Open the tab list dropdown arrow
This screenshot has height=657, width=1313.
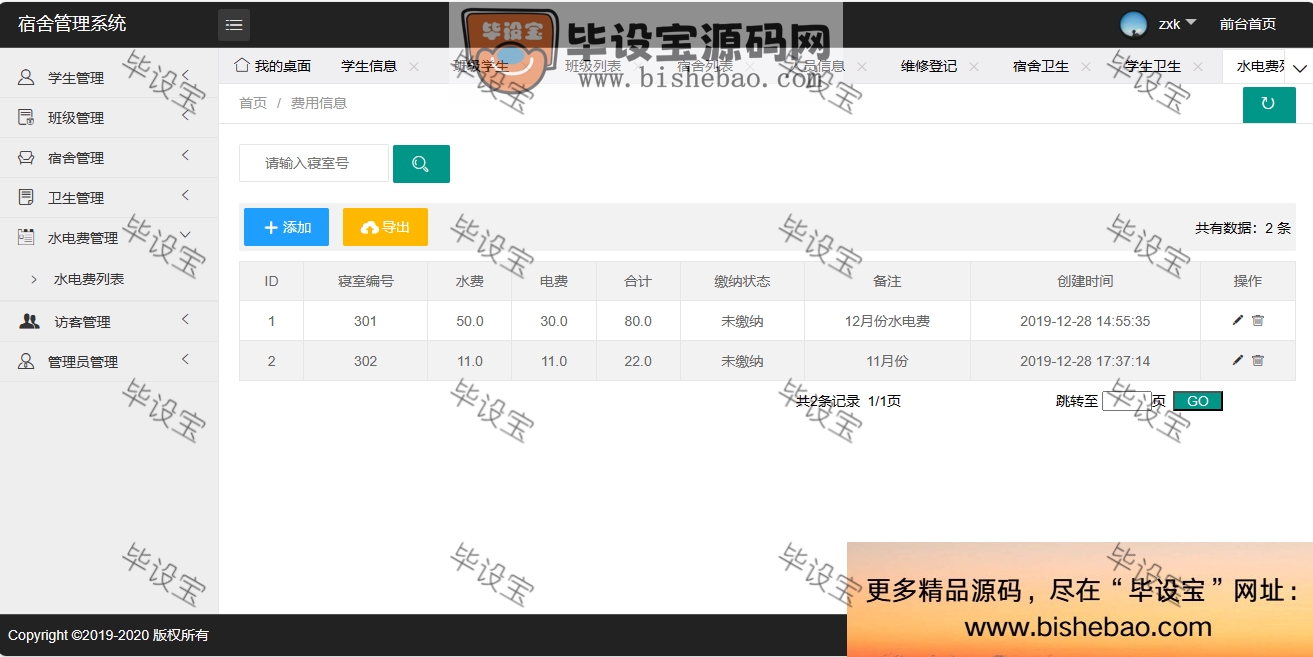[x=1300, y=68]
